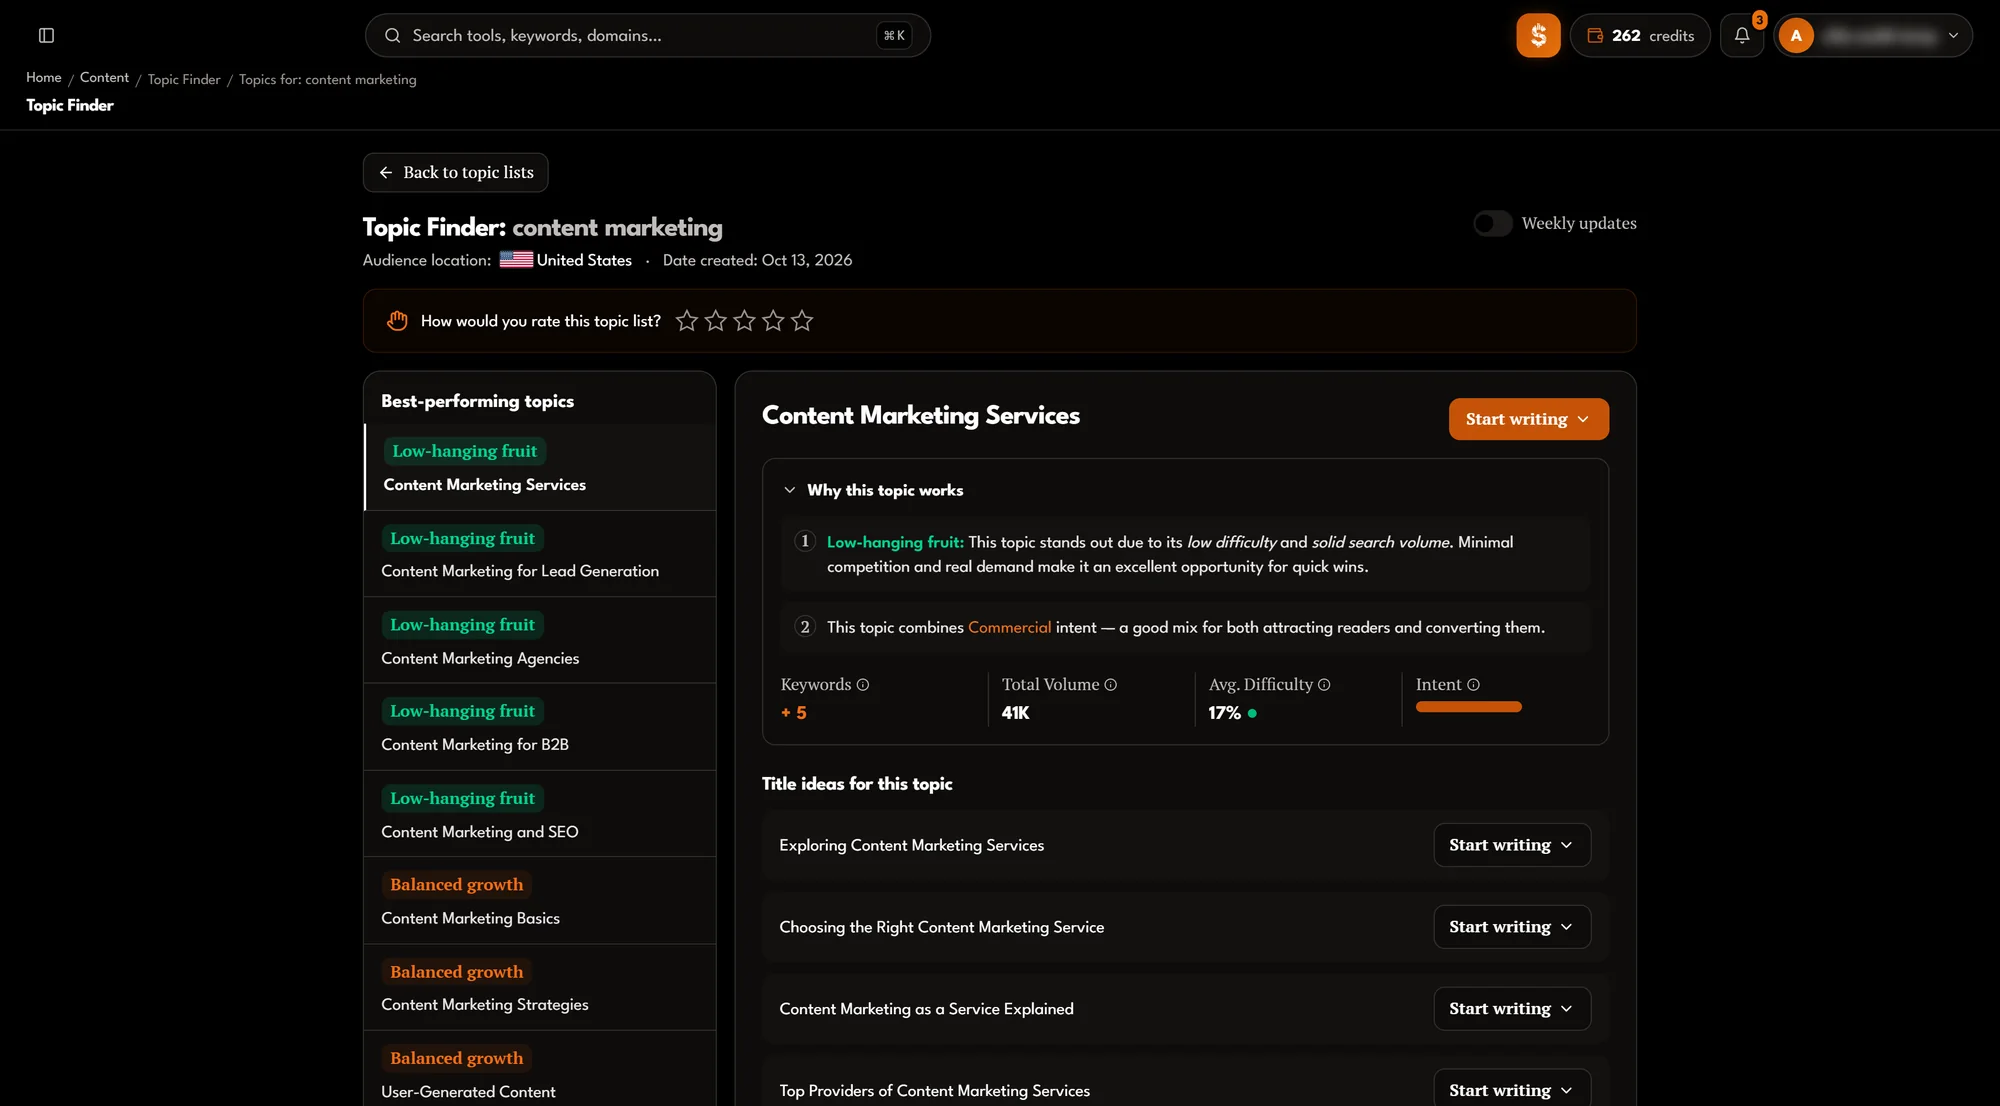Collapse the Why this topic works section
This screenshot has width=2000, height=1106.
[x=789, y=490]
